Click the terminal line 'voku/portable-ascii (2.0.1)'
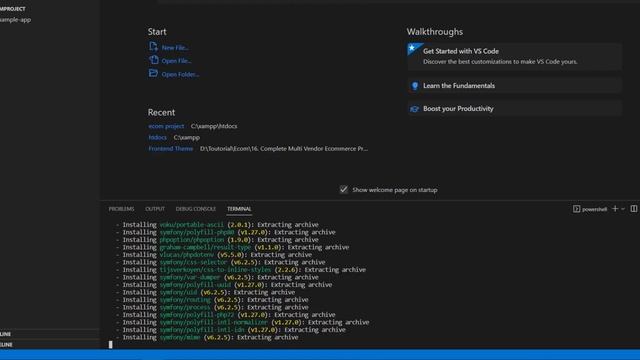Viewport: 640px width, 360px height. (217, 224)
